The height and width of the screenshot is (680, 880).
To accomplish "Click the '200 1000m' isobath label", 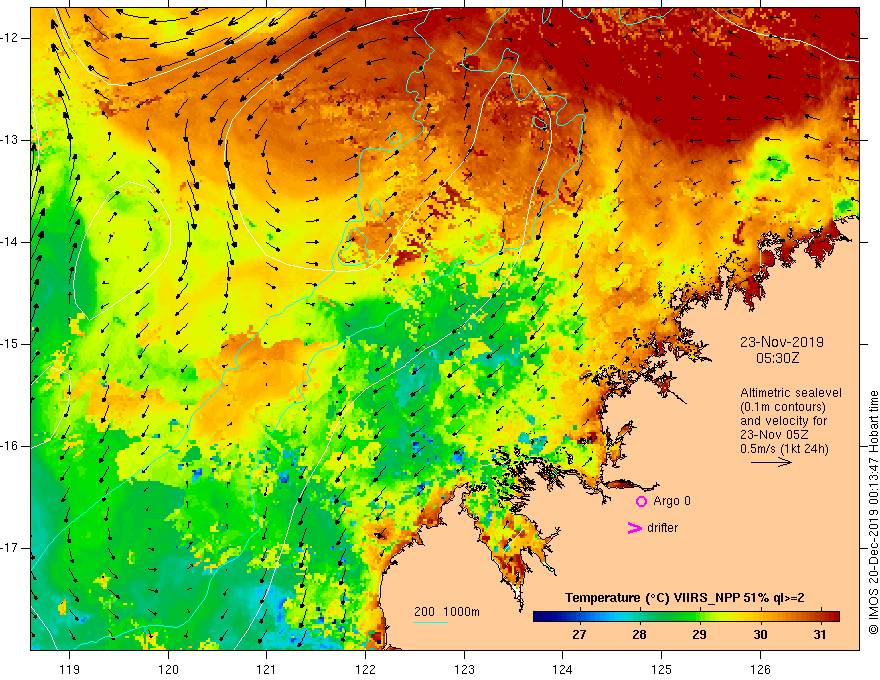I will pos(447,612).
